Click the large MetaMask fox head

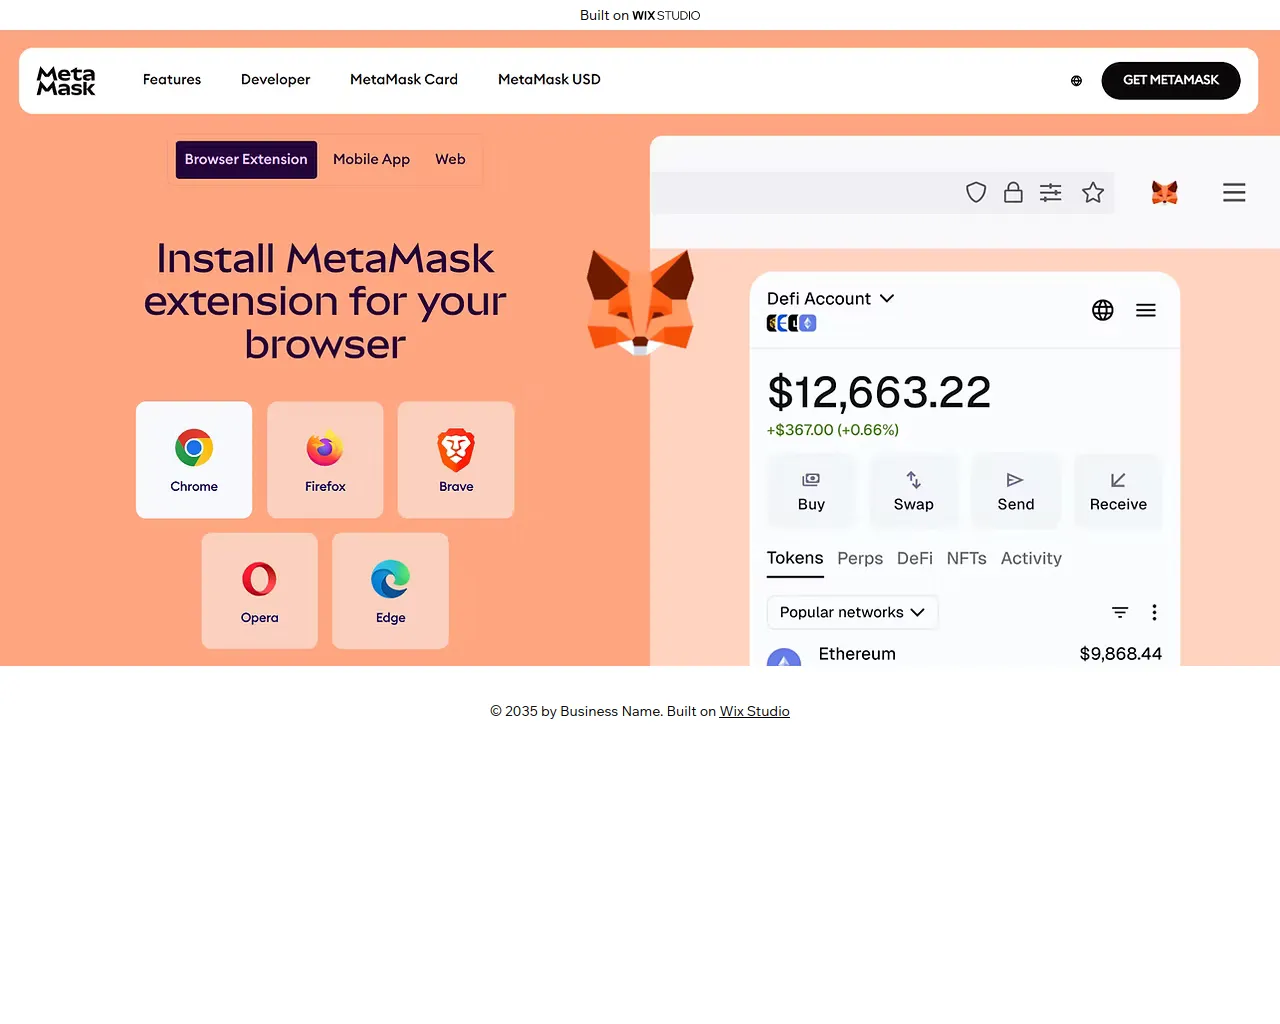640,302
